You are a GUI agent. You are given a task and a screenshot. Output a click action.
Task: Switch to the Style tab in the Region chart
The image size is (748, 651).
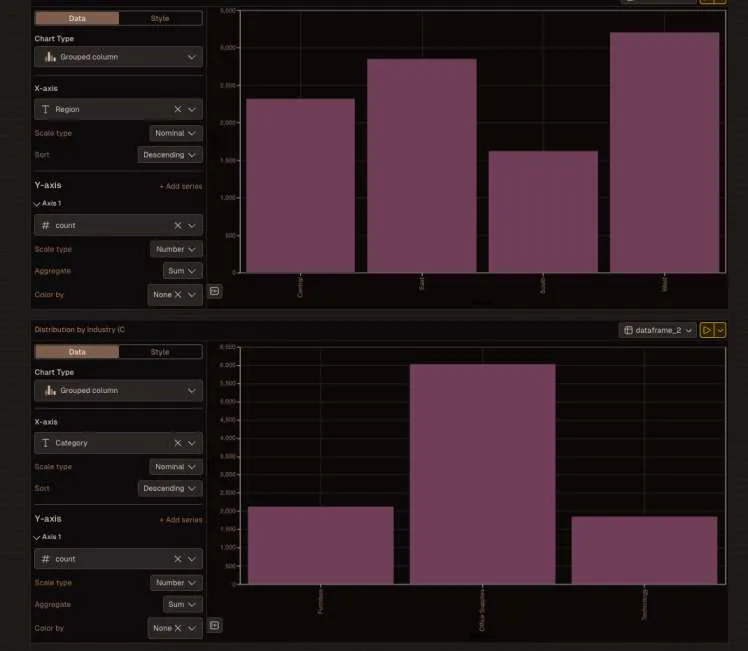pos(160,18)
